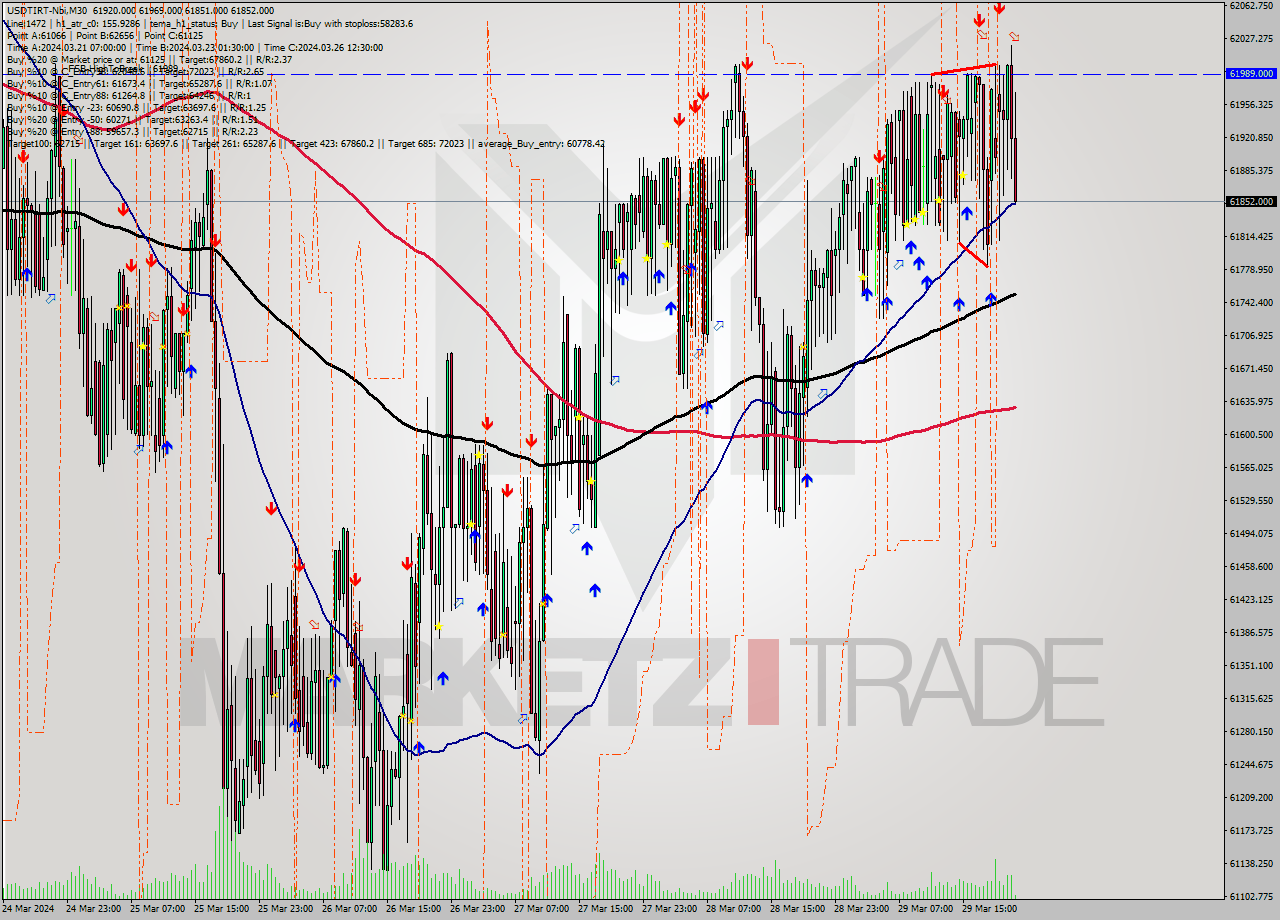Click the 'C_Entry61: 61673.4' buy line

(x=139, y=83)
